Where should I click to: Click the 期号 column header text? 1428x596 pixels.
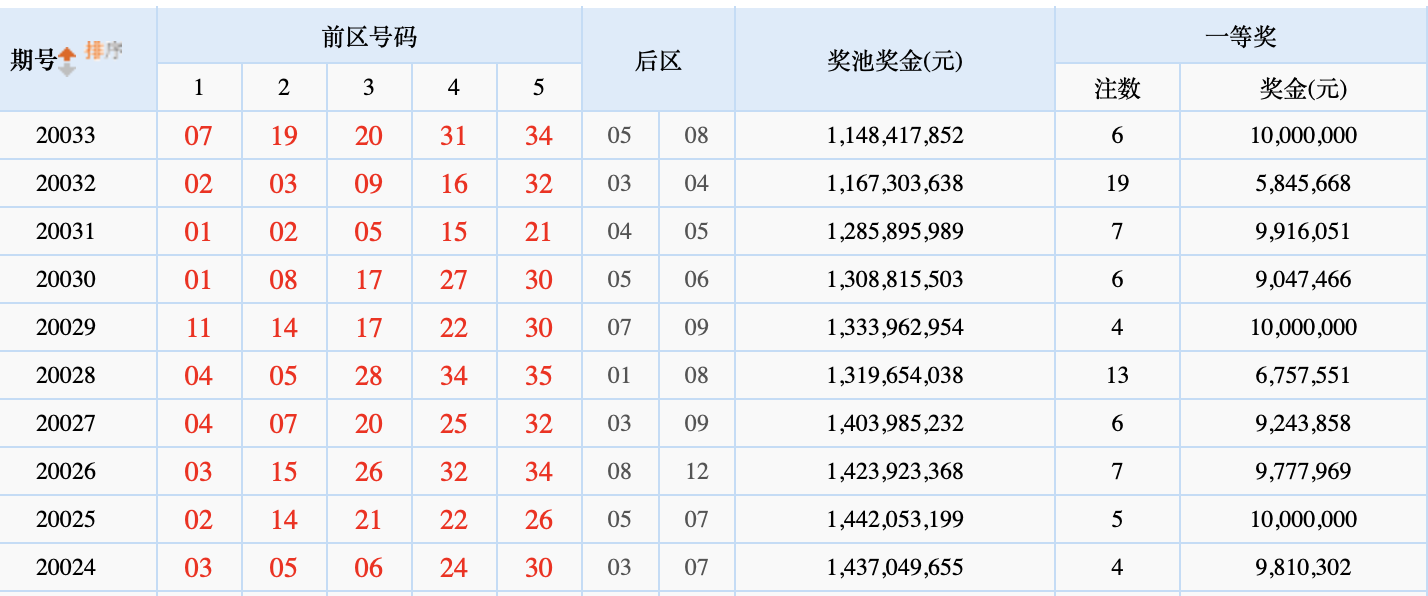click(33, 60)
